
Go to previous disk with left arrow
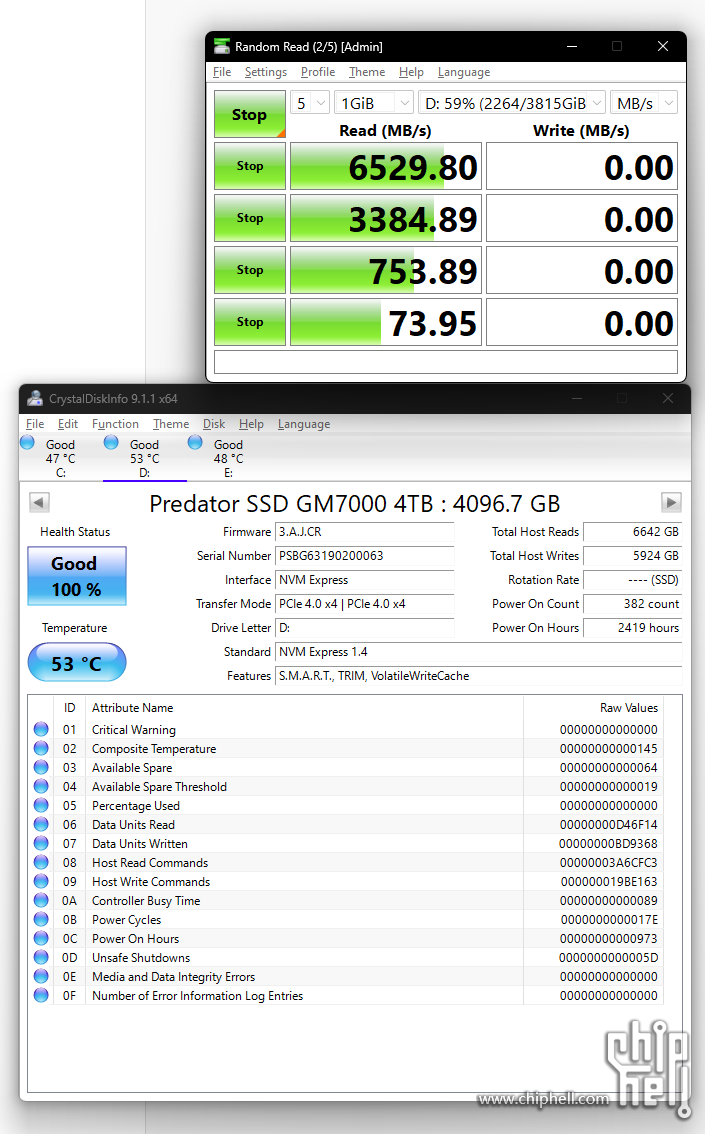pos(40,502)
